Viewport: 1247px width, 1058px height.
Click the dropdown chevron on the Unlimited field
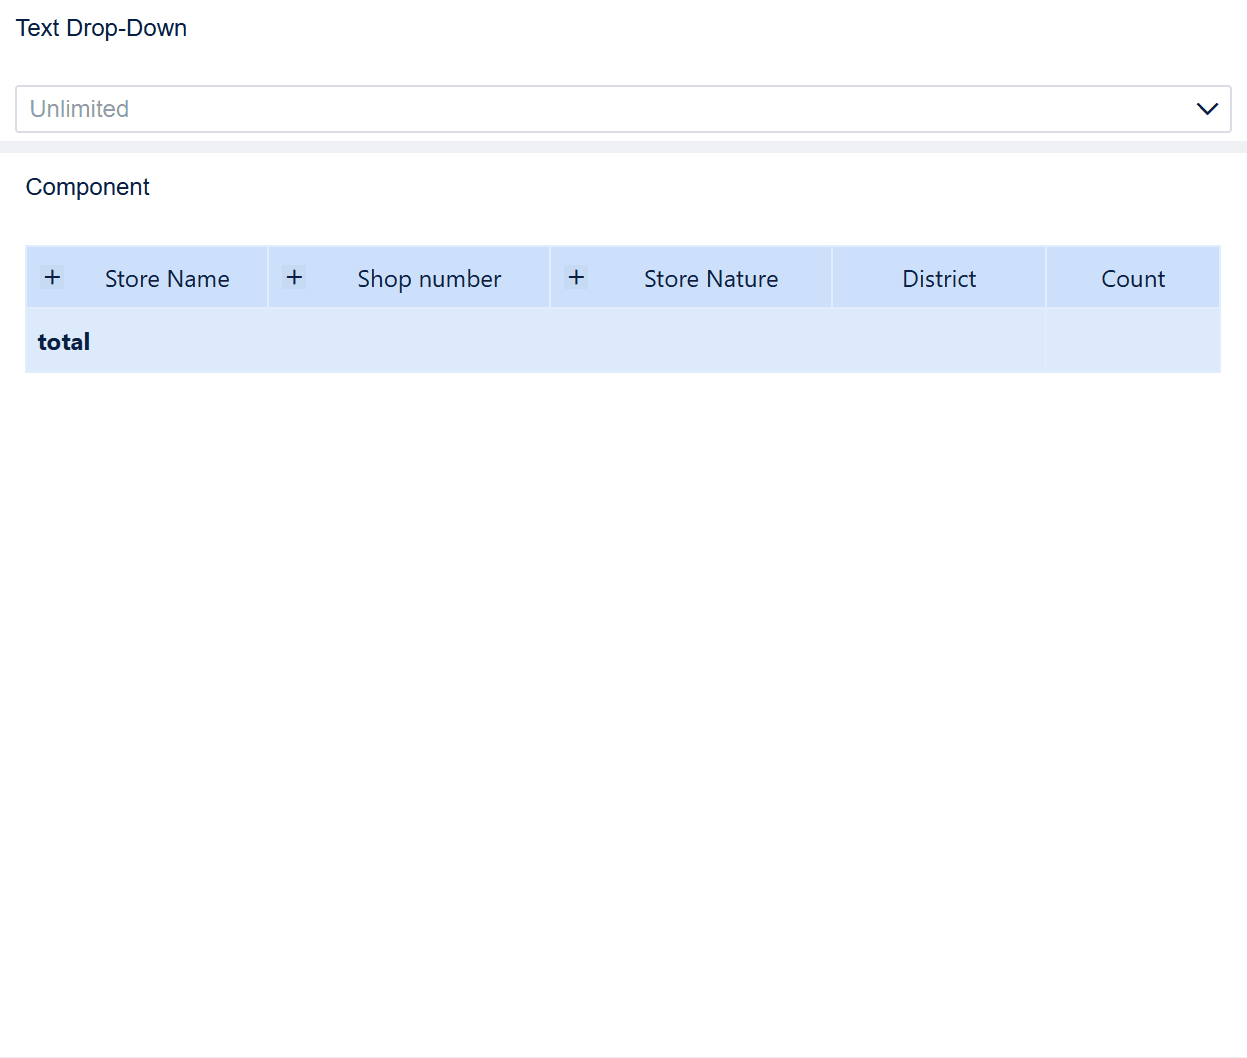pyautogui.click(x=1207, y=109)
